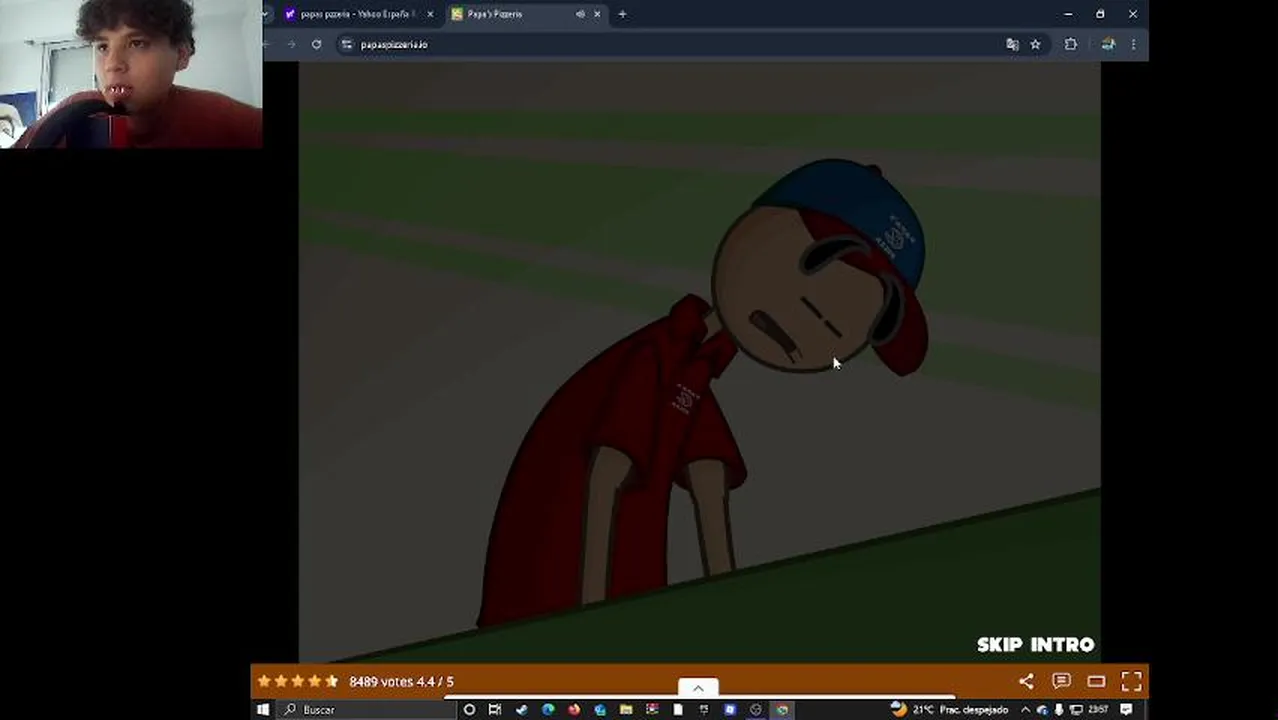Open Microsoft Edge from the taskbar
The width and height of the screenshot is (1278, 720).
[x=548, y=709]
